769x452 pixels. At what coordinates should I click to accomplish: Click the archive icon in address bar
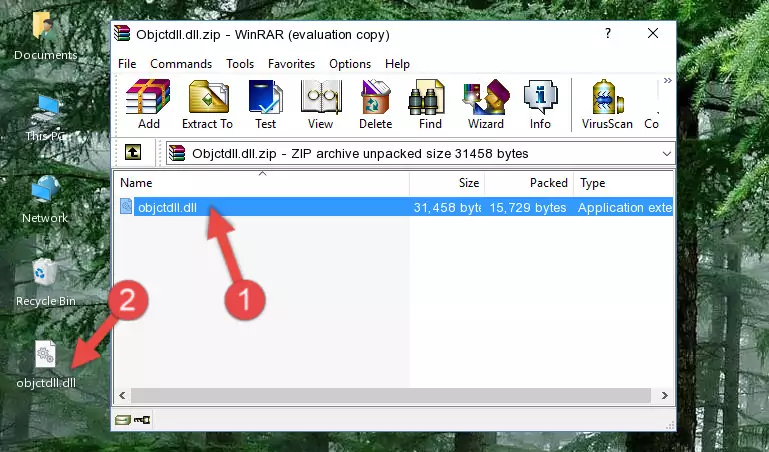coord(177,153)
